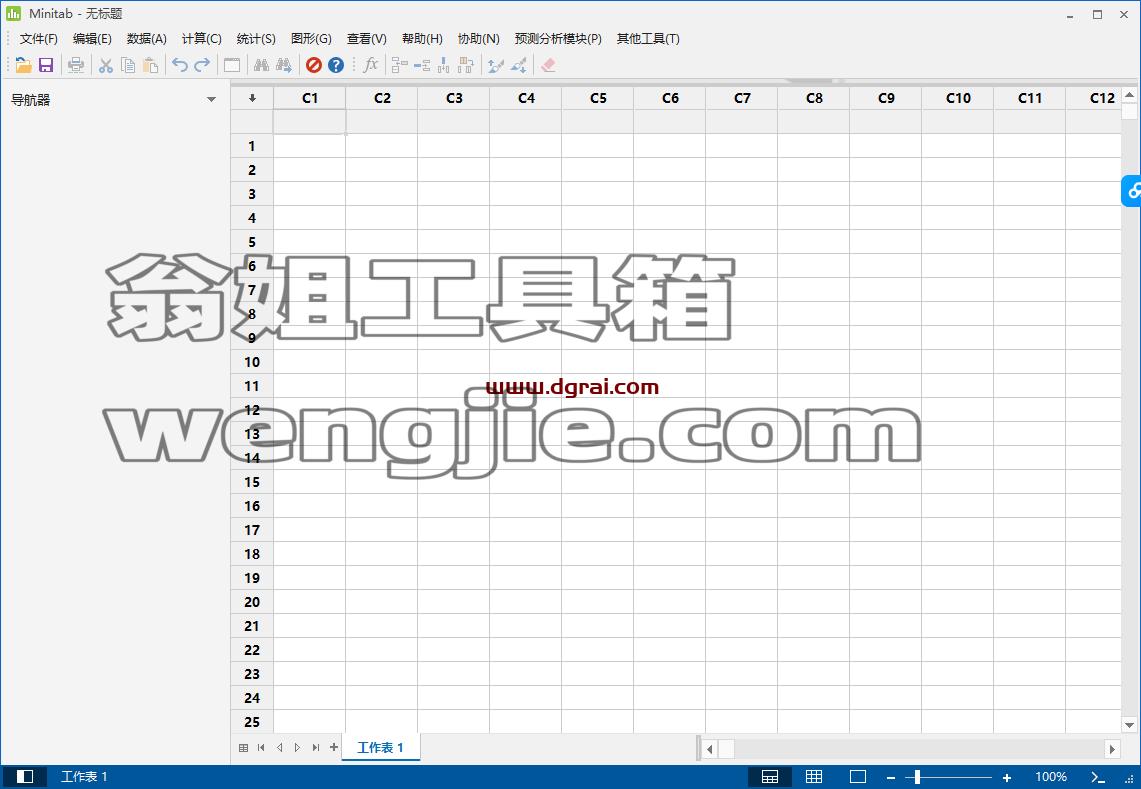Click the fx formula icon
The width and height of the screenshot is (1141, 789).
click(x=370, y=65)
